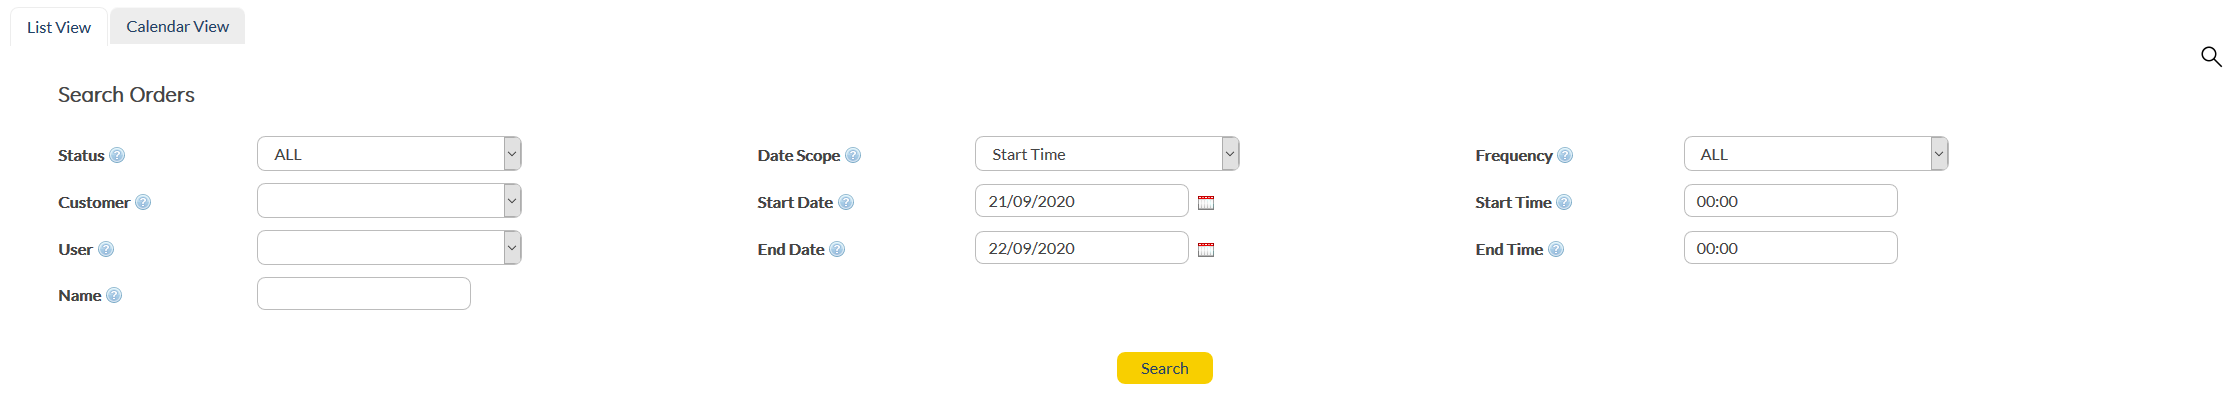The image size is (2237, 401).
Task: Select the List View tab
Action: pos(59,28)
